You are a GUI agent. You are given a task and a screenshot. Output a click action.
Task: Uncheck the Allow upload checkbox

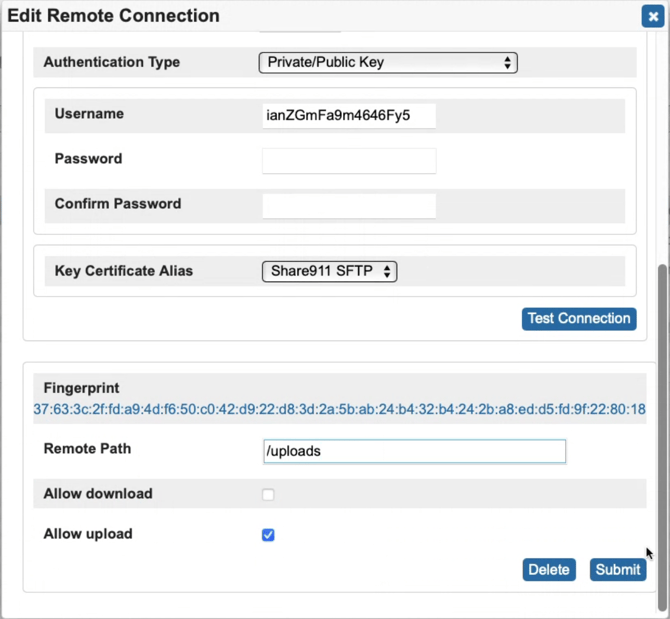point(268,535)
